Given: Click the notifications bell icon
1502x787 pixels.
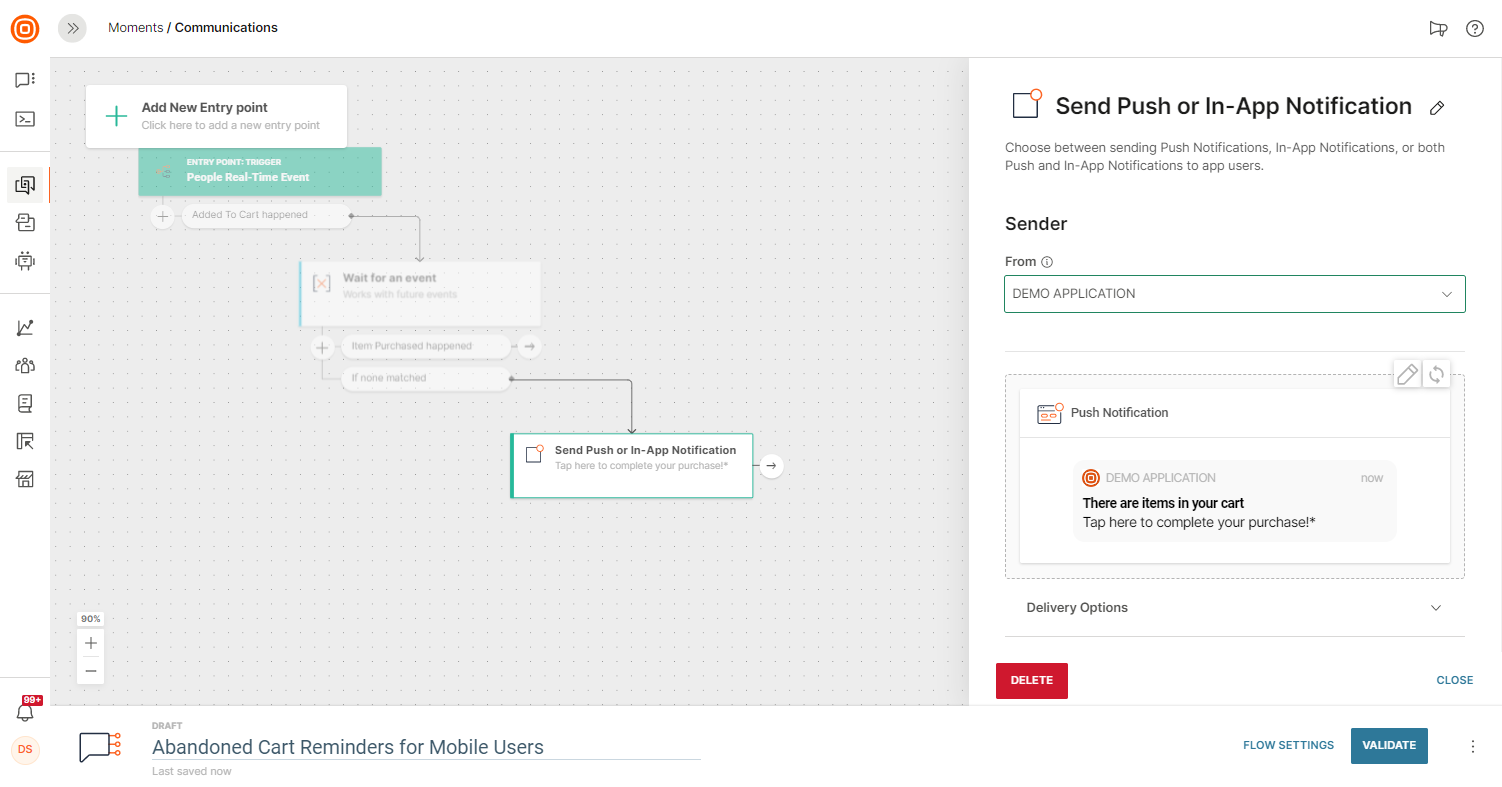Looking at the screenshot, I should pos(25,712).
